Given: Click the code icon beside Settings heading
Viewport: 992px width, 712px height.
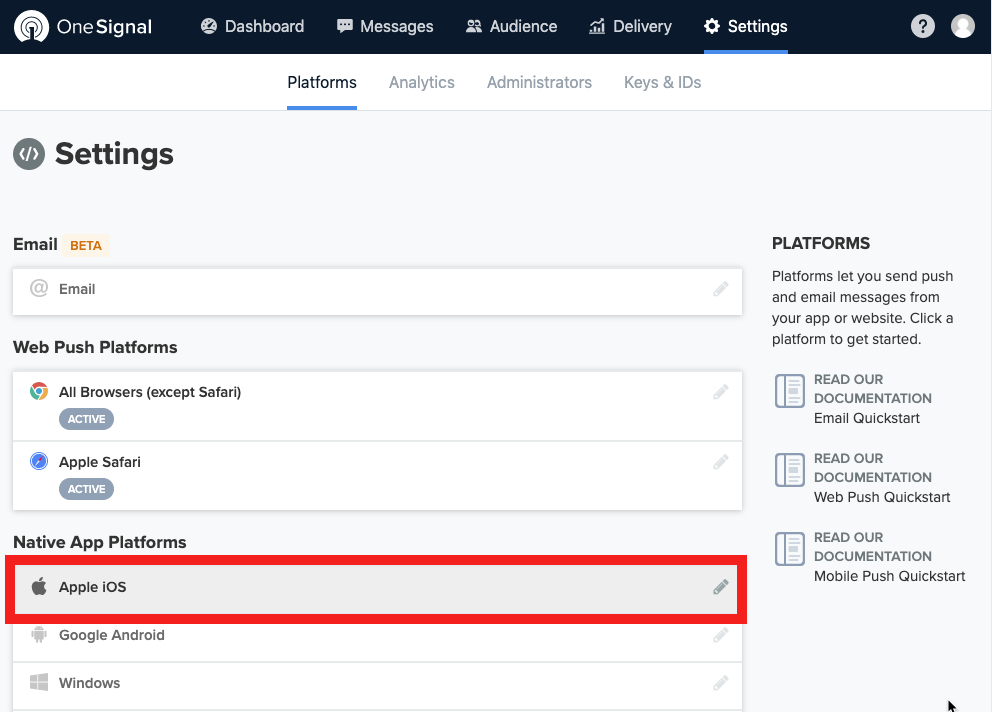Looking at the screenshot, I should click(x=29, y=154).
